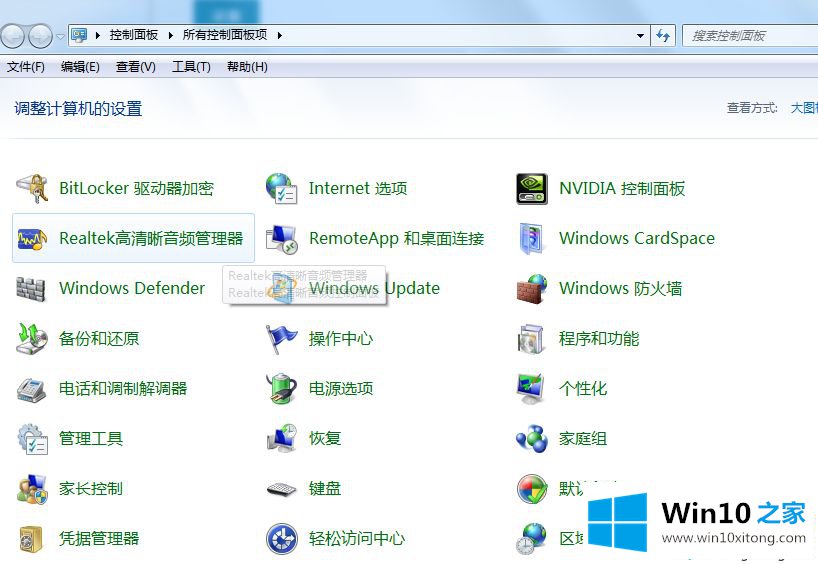The height and width of the screenshot is (564, 818).
Task: Expand the address bar history dropdown arrow
Action: coord(640,35)
